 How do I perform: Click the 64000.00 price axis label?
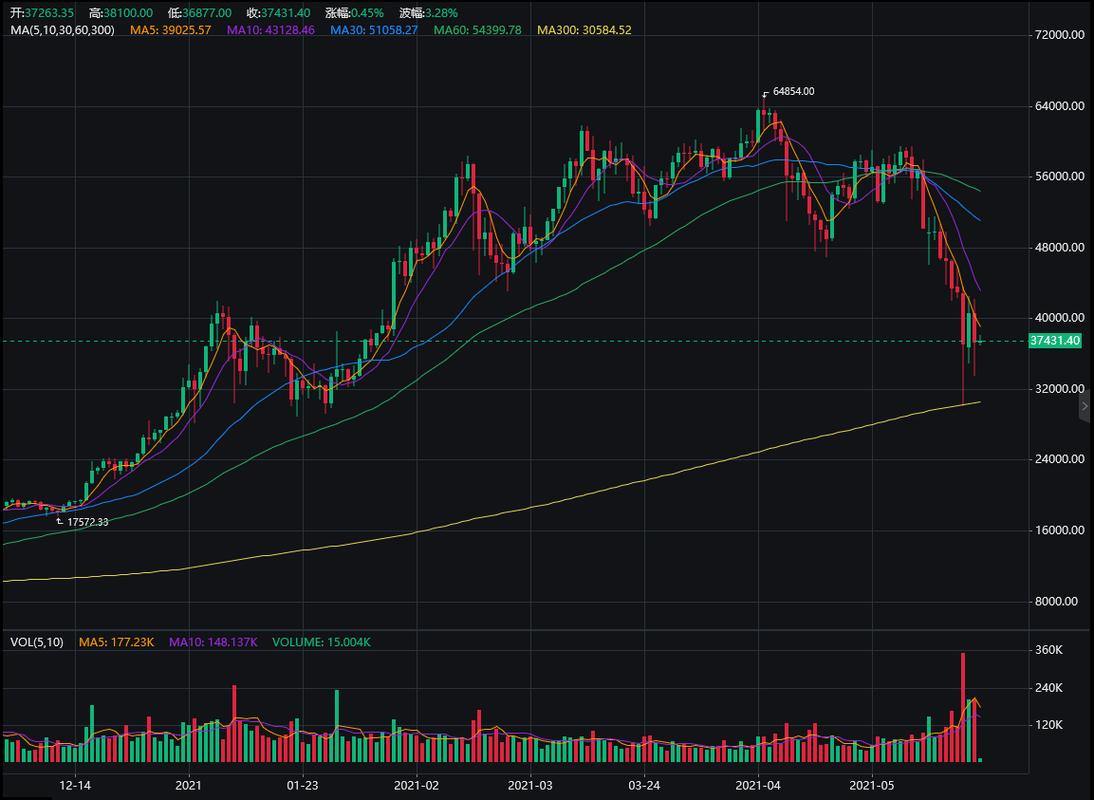tap(1059, 106)
